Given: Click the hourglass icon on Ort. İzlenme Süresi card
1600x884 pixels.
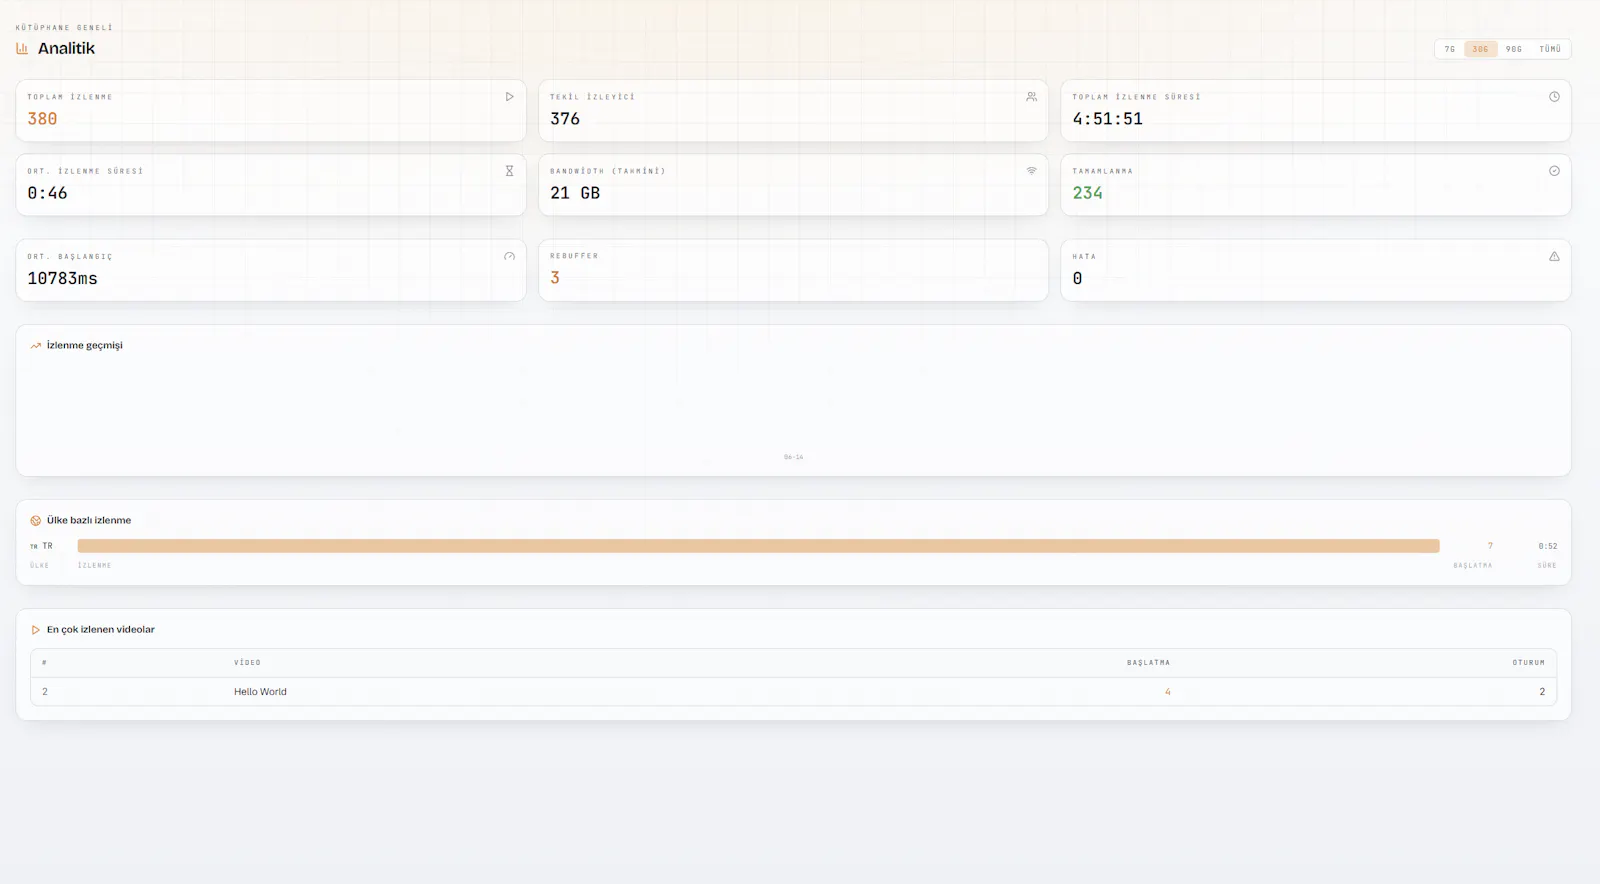Looking at the screenshot, I should tap(509, 171).
